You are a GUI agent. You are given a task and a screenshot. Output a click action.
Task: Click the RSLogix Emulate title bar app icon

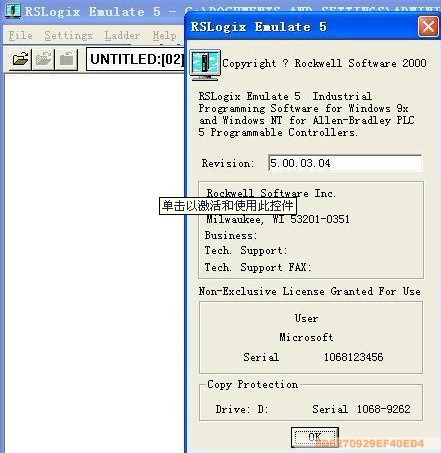[13, 11]
